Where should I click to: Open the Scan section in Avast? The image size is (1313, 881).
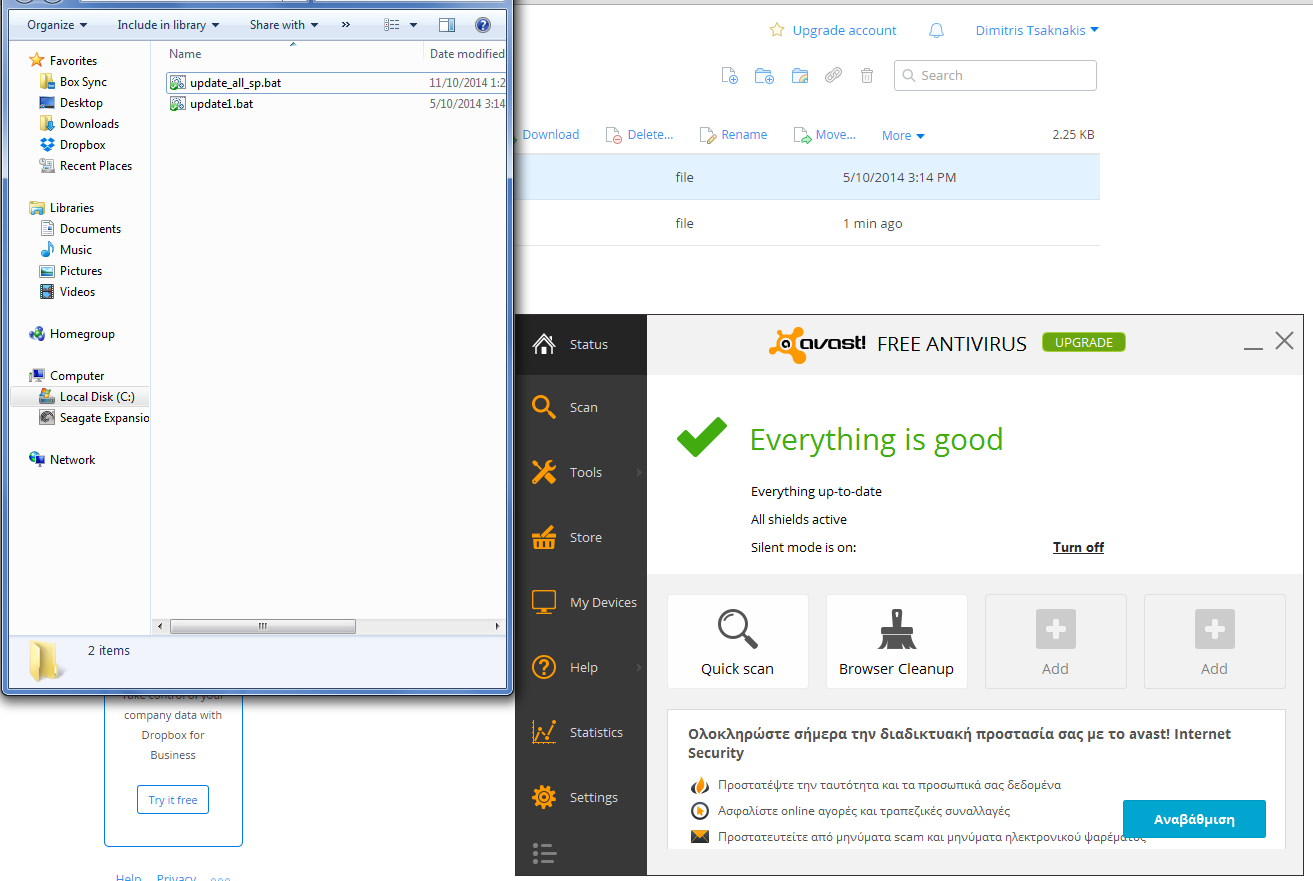tap(580, 407)
